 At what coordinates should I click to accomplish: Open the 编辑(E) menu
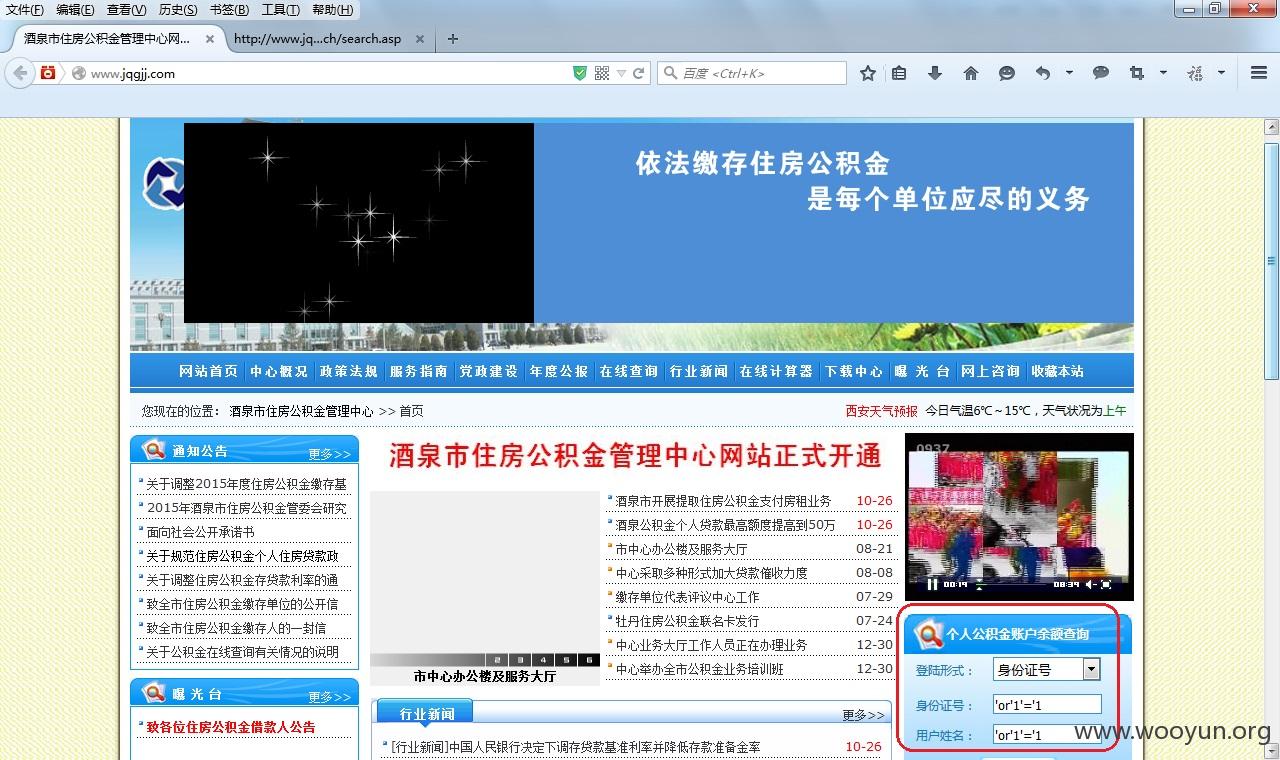pos(76,10)
